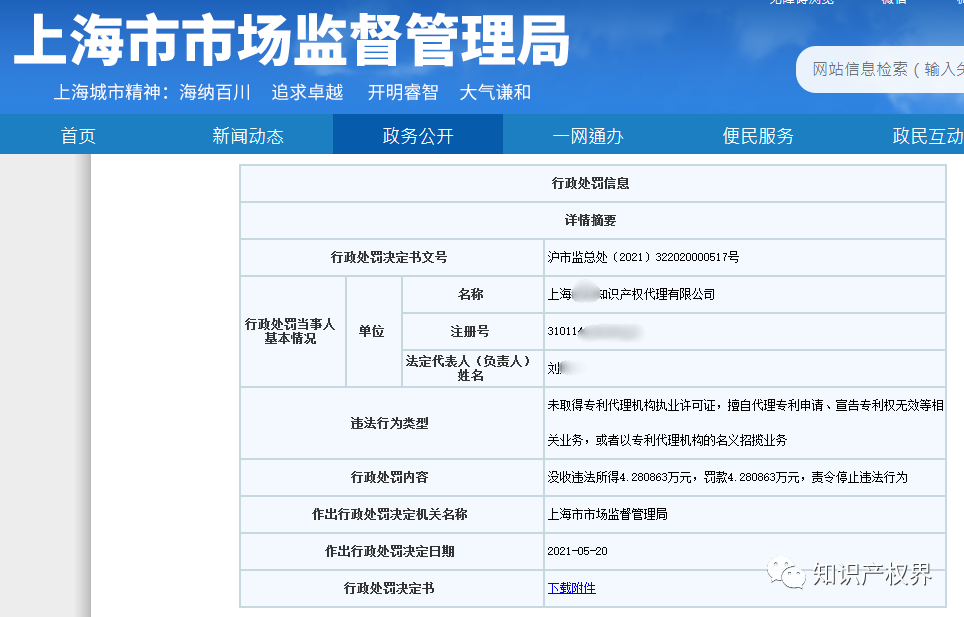Click the 上海市市场监督管理局 site title
964x617 pixels.
[291, 41]
